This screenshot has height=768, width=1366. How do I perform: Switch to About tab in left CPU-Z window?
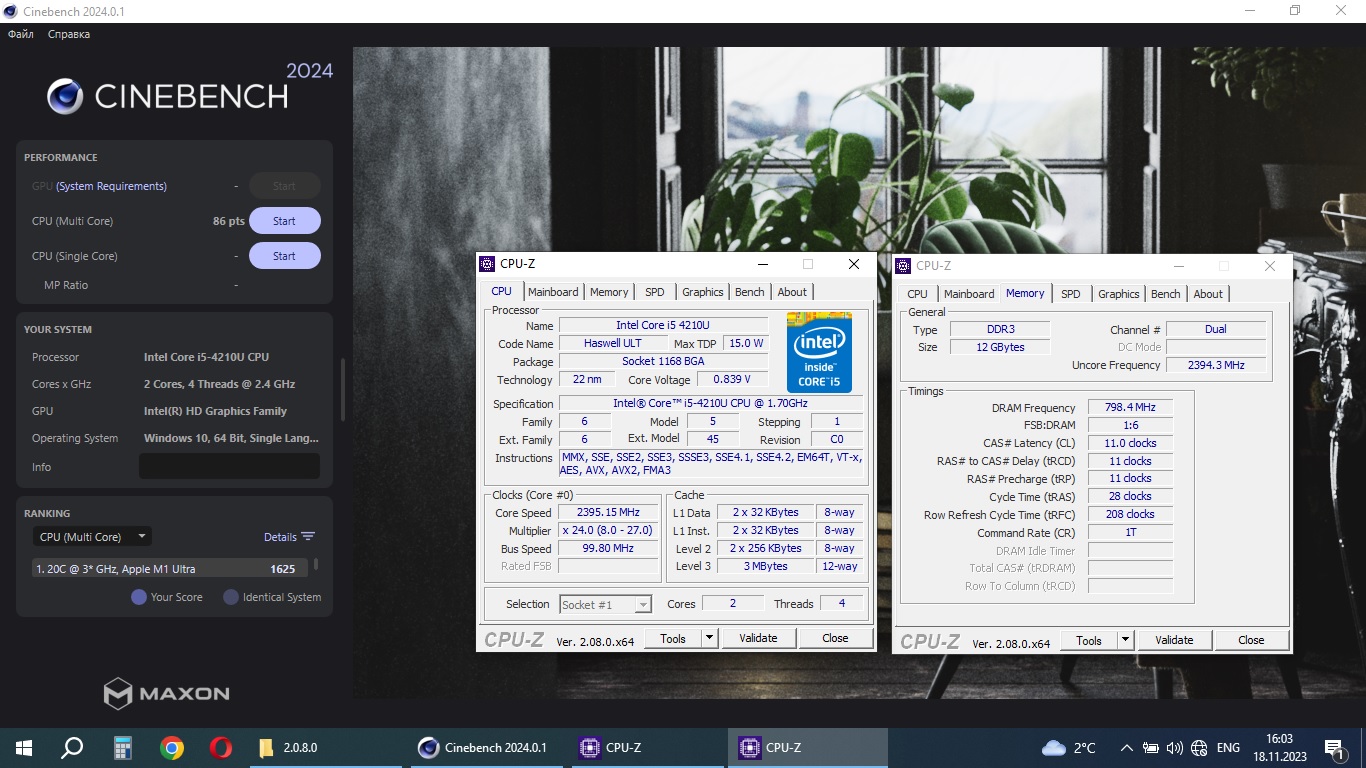792,292
